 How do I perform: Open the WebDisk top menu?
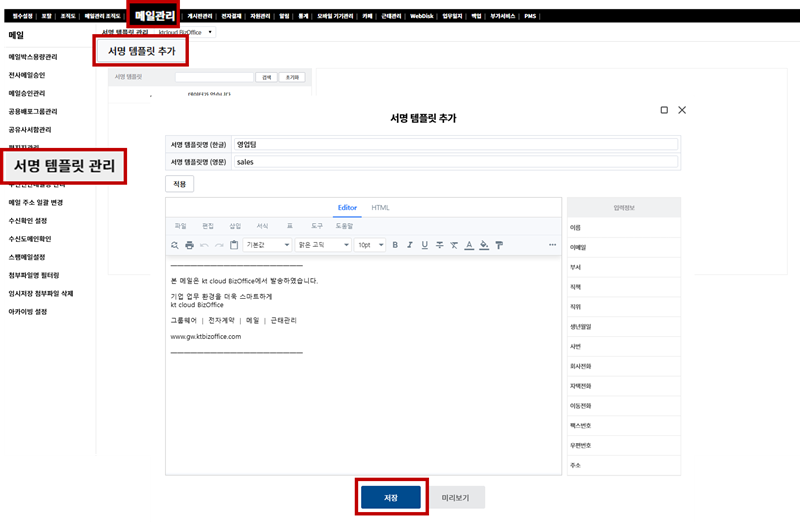[421, 16]
